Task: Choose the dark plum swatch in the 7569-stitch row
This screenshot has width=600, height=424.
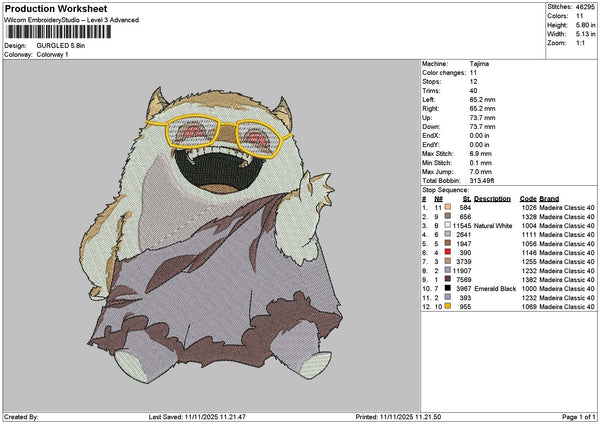Action: [x=448, y=279]
